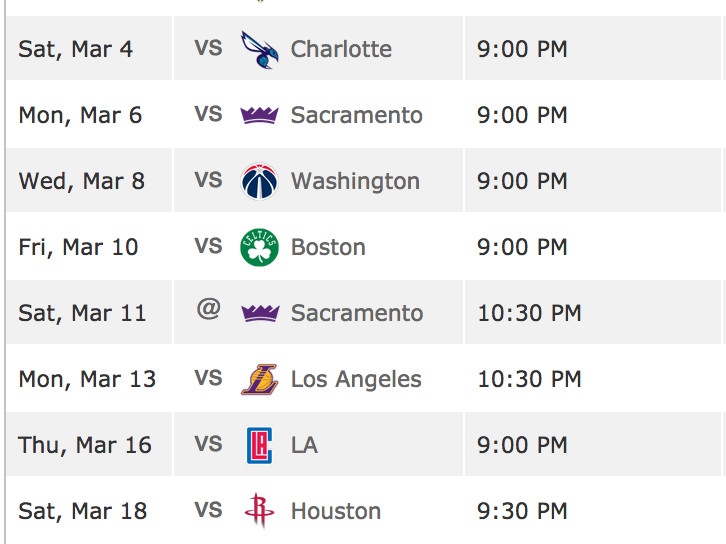Click the Kings crown logo on Mar 11

260,313
